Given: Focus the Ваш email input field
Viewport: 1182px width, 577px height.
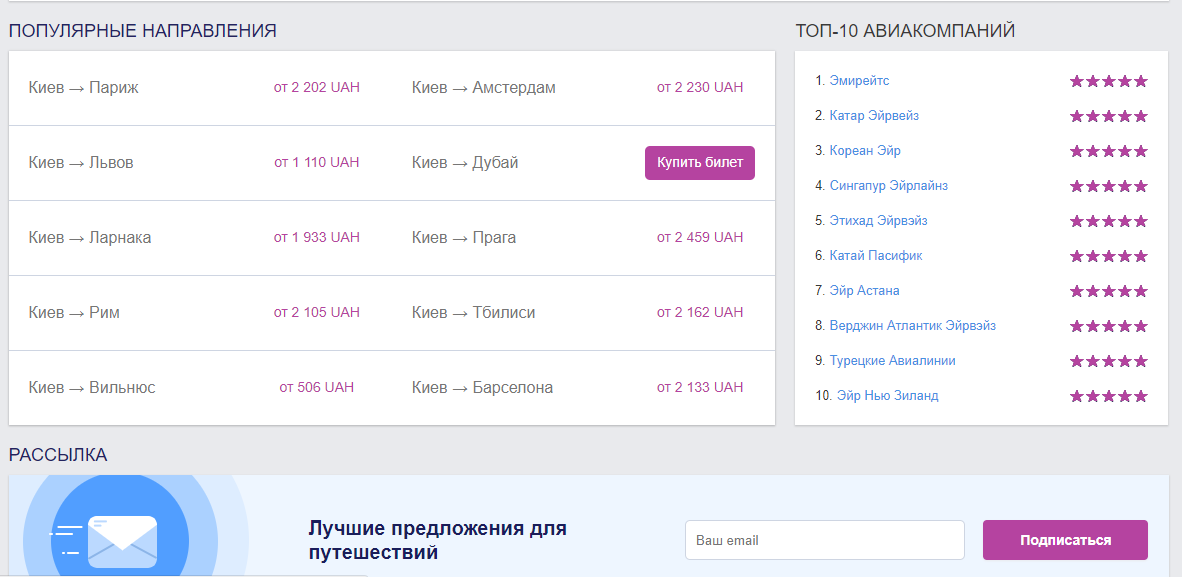Looking at the screenshot, I should pos(825,540).
